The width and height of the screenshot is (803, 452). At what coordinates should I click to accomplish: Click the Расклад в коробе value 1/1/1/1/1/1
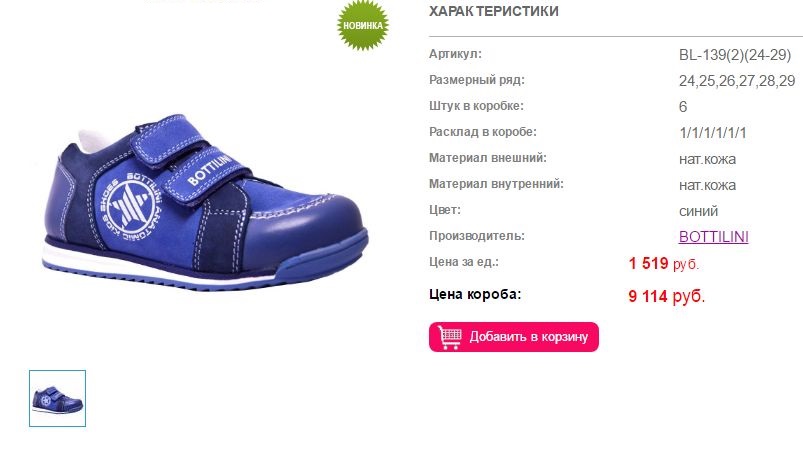[x=712, y=133]
